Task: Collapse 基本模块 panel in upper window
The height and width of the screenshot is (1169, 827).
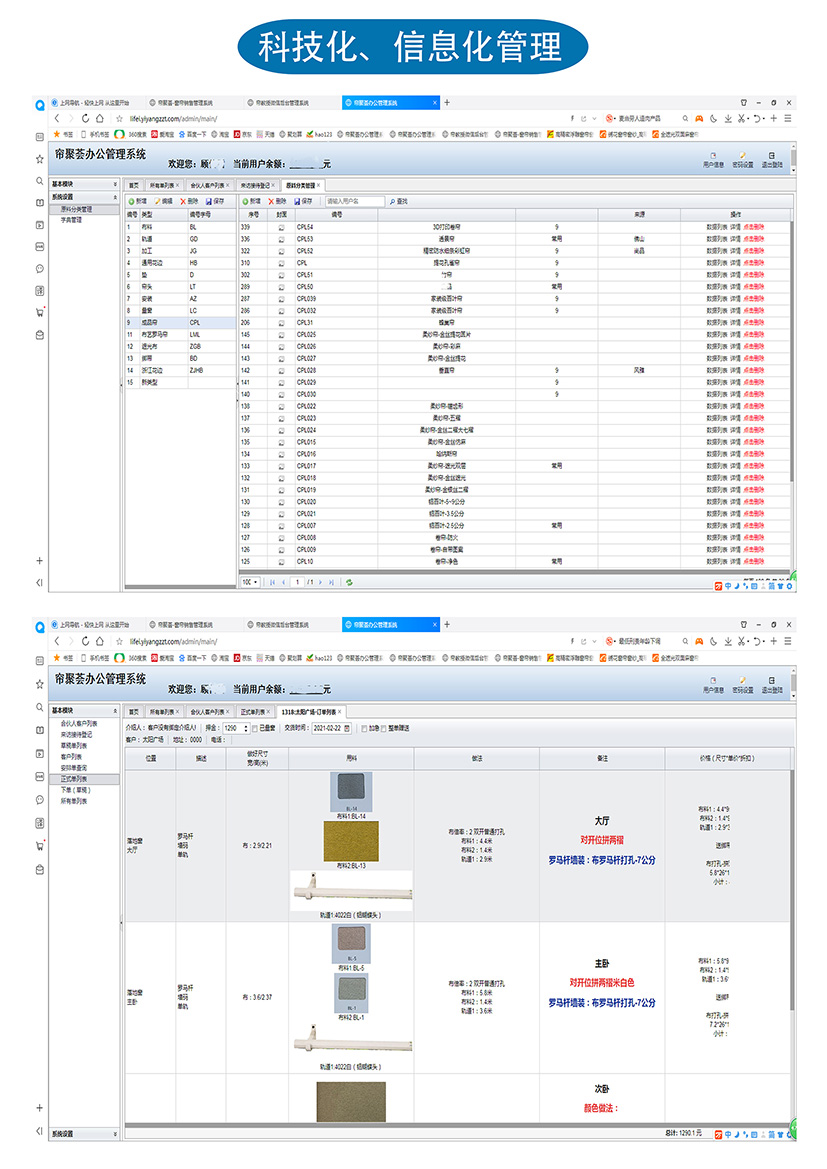Action: click(115, 184)
